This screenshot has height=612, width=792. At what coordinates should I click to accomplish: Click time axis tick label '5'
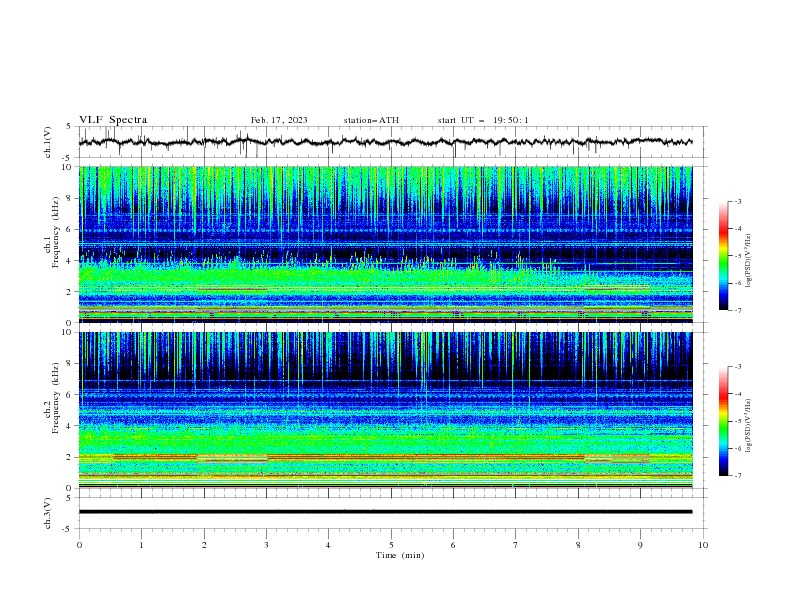click(391, 545)
